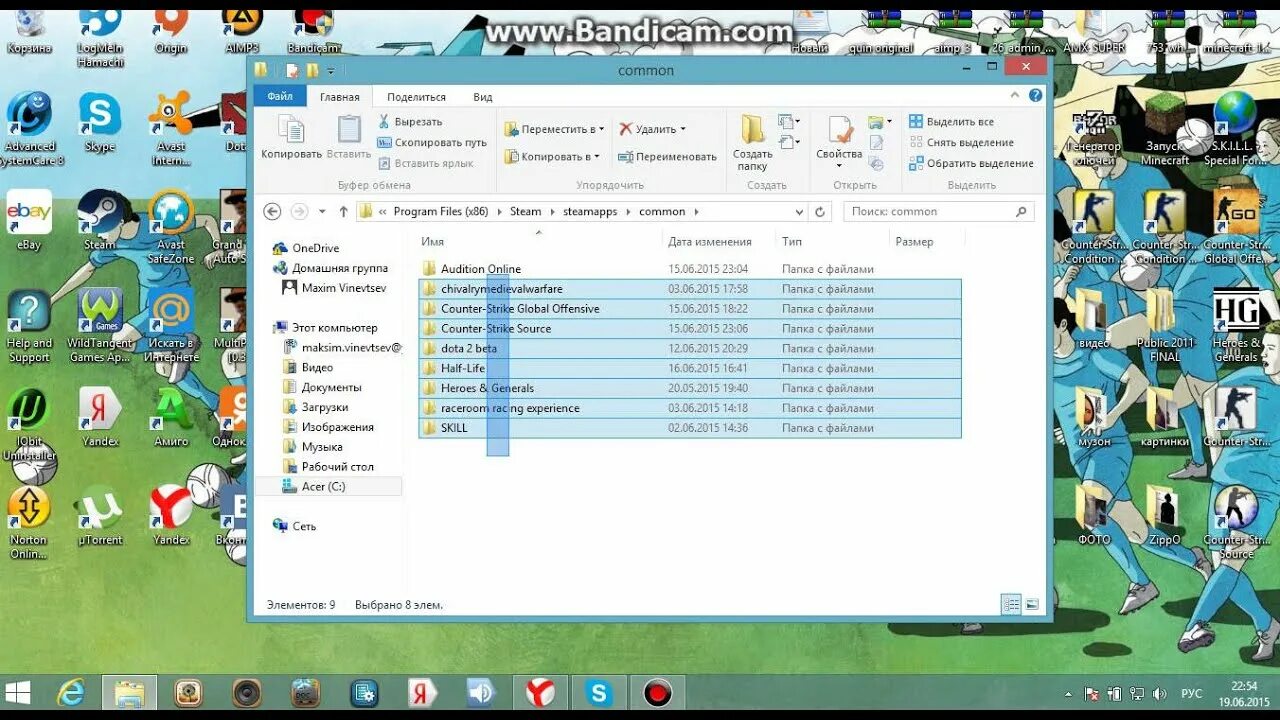Click the eBay desktop shortcut
Screen dimensions: 1280x720
(29, 220)
